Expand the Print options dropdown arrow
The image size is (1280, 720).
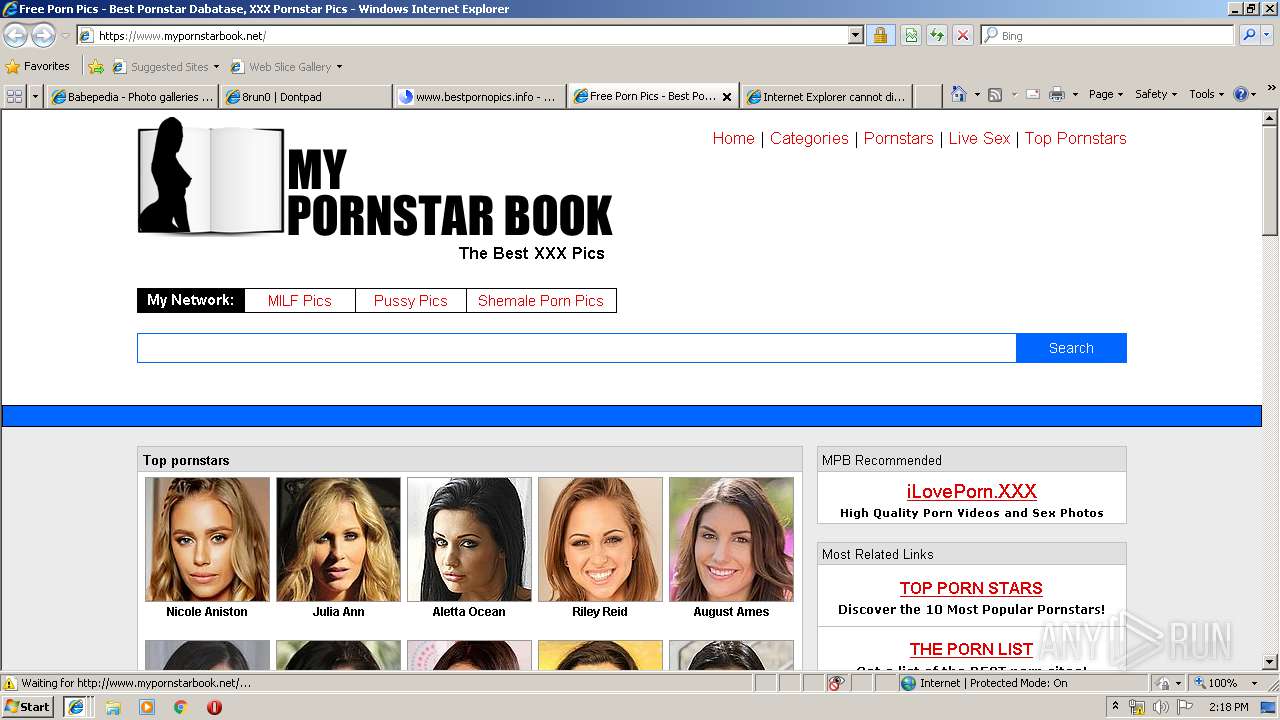1075,94
